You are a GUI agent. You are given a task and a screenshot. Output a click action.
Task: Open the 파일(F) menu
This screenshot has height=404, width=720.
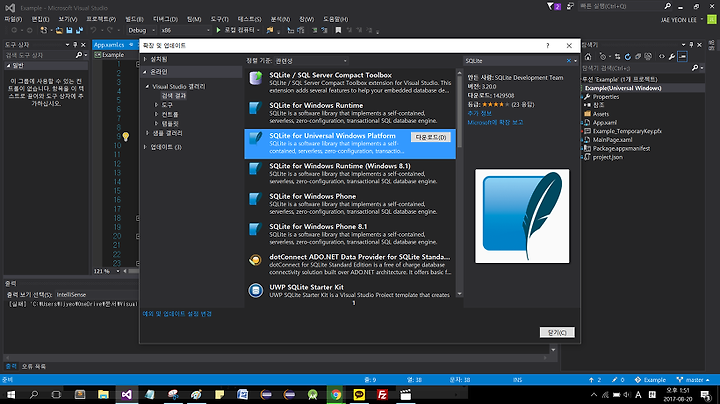pos(13,19)
